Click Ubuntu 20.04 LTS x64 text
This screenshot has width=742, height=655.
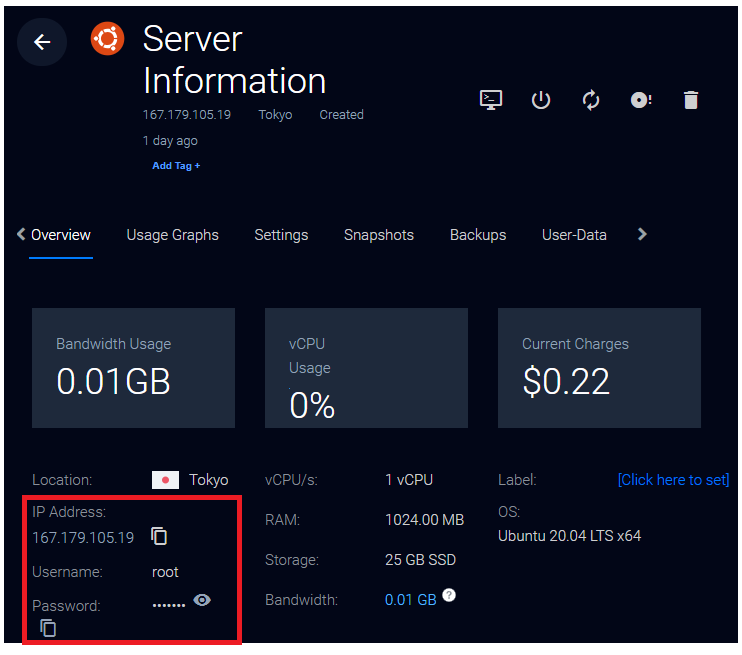point(569,536)
